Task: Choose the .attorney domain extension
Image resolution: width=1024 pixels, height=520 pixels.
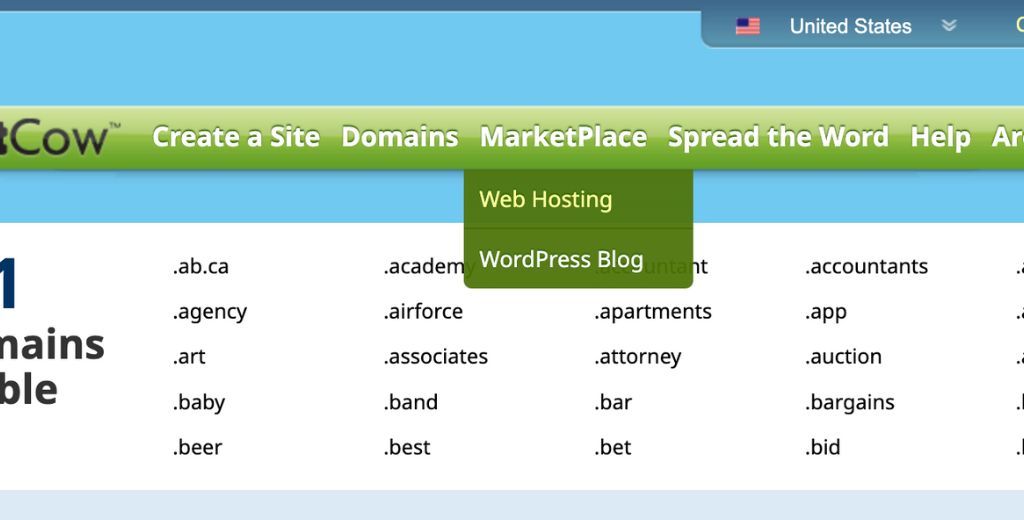Action: [x=638, y=357]
